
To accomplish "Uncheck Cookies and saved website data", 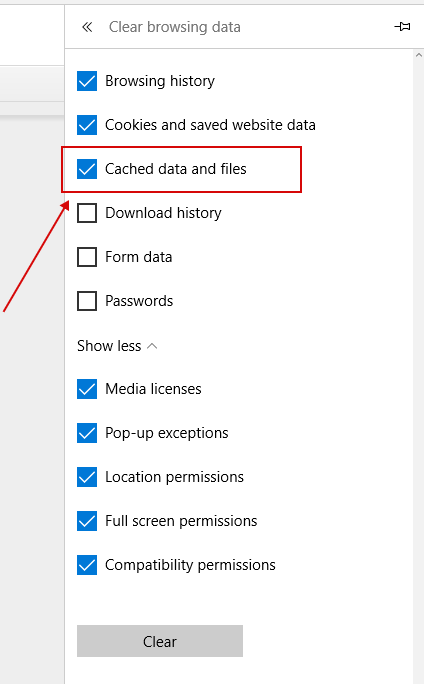I will pos(87,125).
